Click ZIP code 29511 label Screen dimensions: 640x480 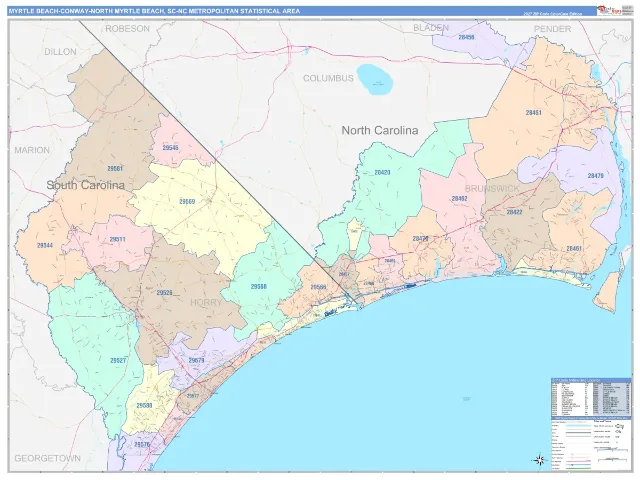point(117,240)
